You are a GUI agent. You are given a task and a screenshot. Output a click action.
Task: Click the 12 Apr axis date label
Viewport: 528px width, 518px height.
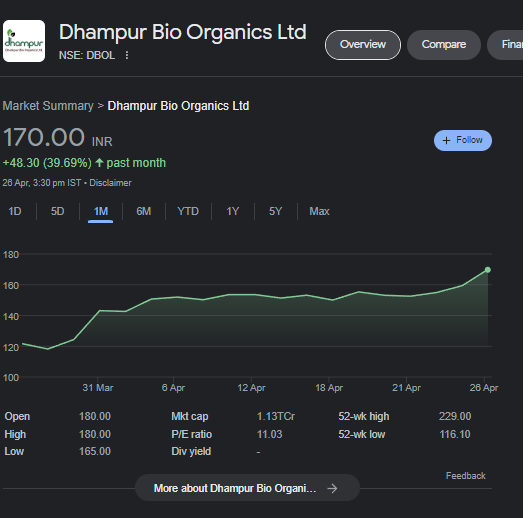(251, 388)
